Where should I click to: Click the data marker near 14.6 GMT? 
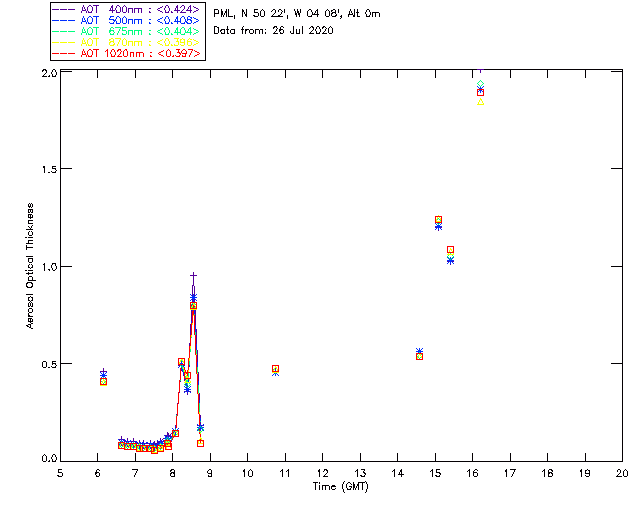(x=419, y=356)
